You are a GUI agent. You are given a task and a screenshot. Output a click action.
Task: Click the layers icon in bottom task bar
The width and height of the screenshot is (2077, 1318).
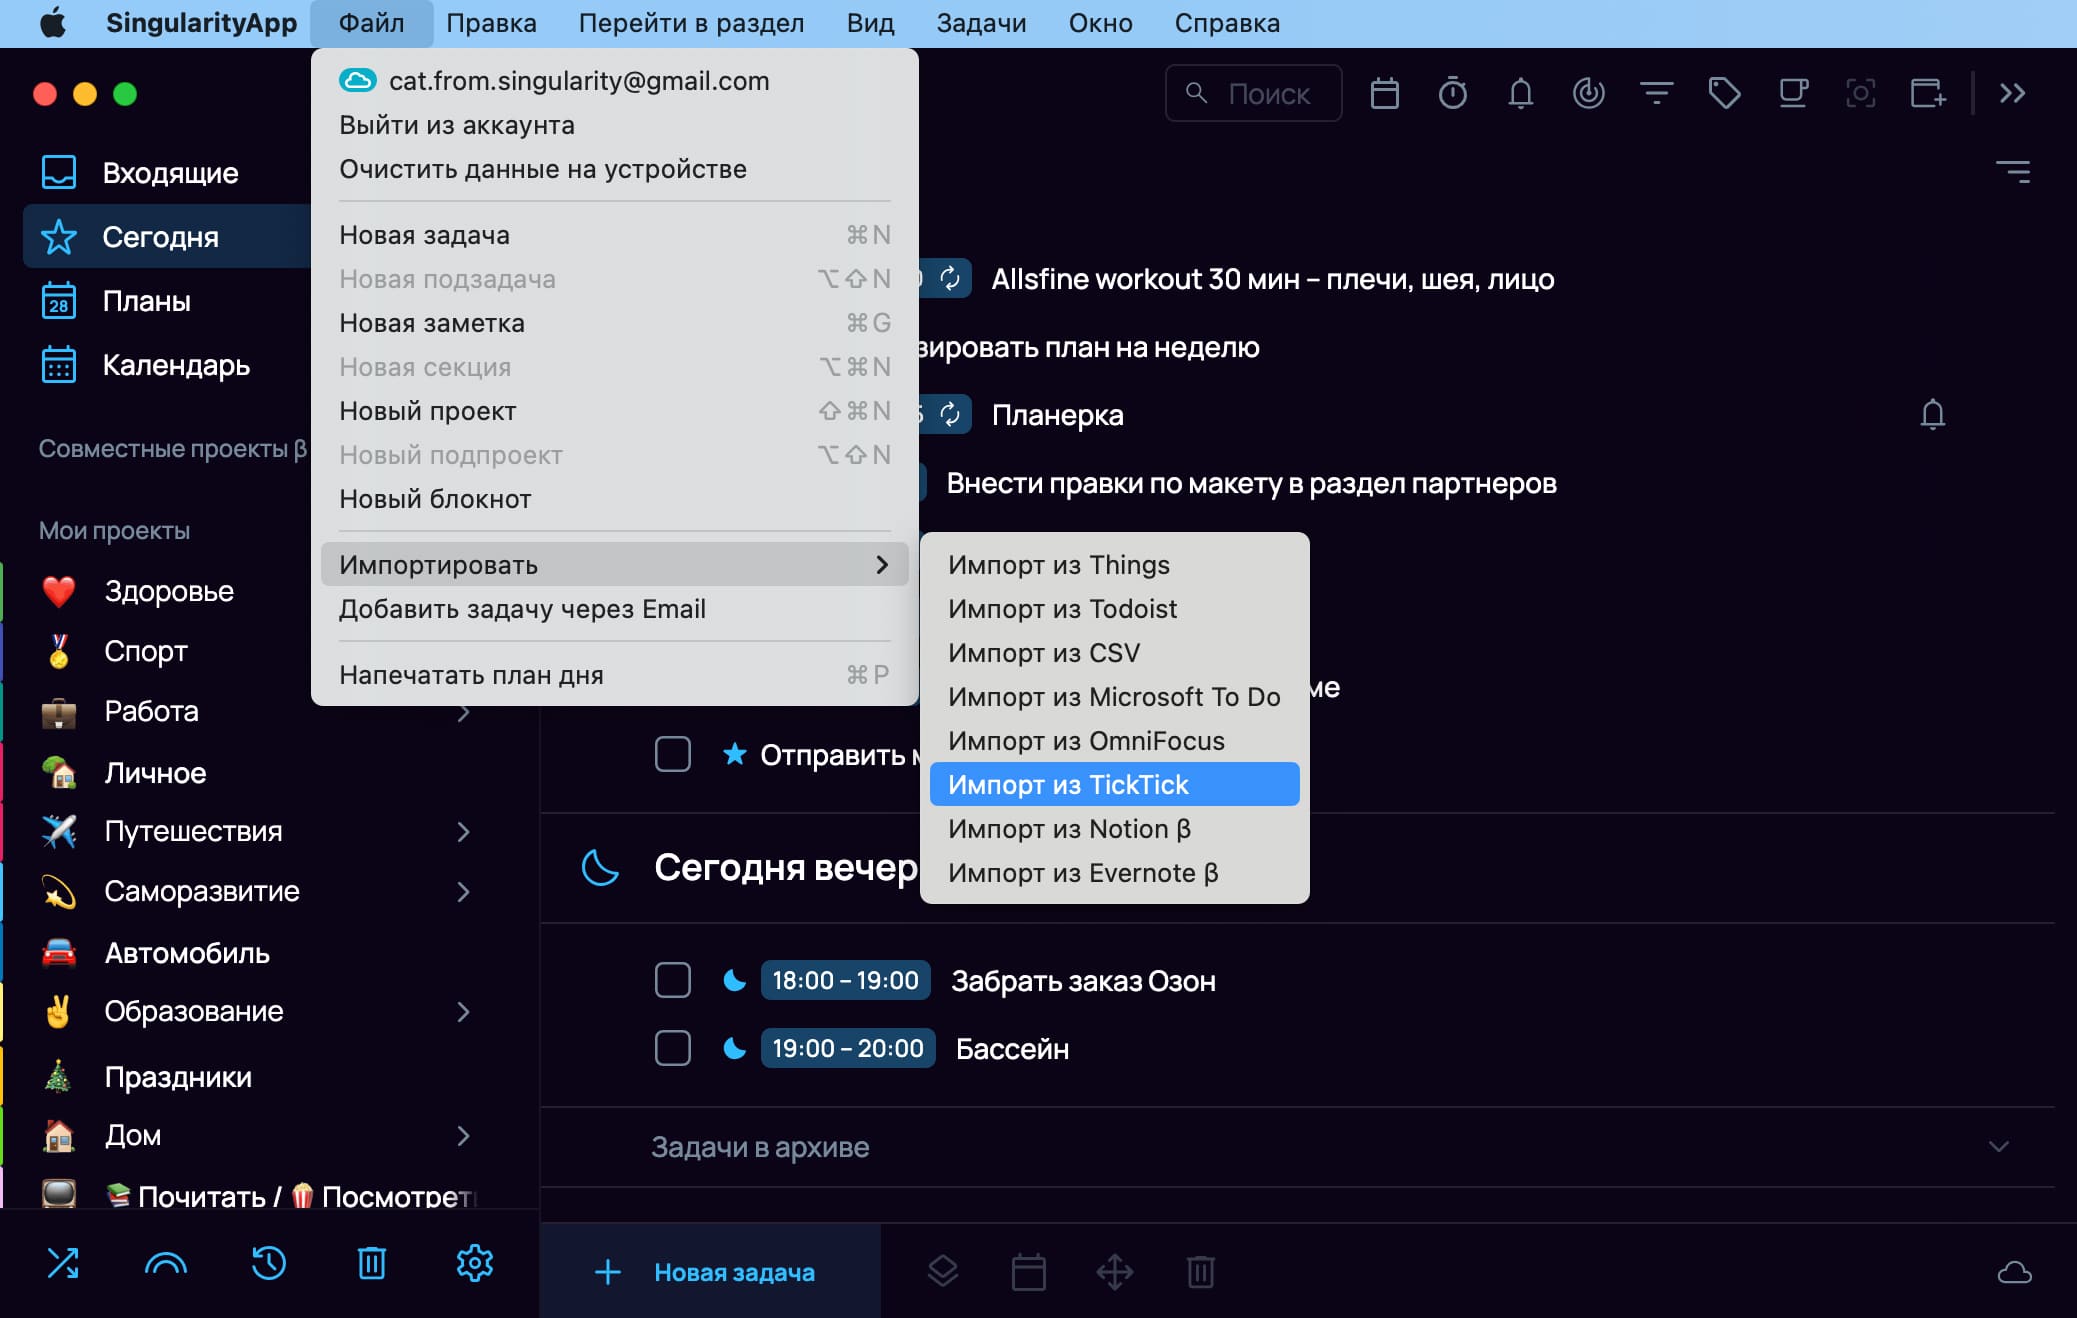(x=942, y=1272)
